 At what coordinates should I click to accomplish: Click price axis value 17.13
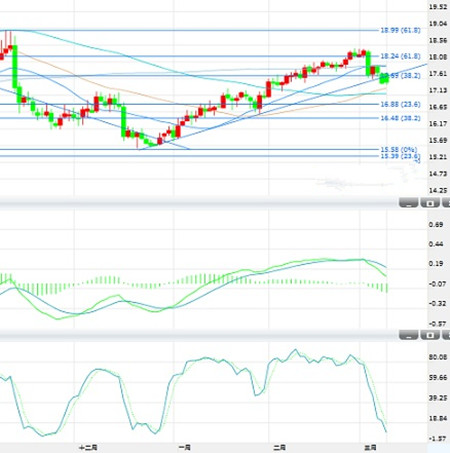[438, 90]
